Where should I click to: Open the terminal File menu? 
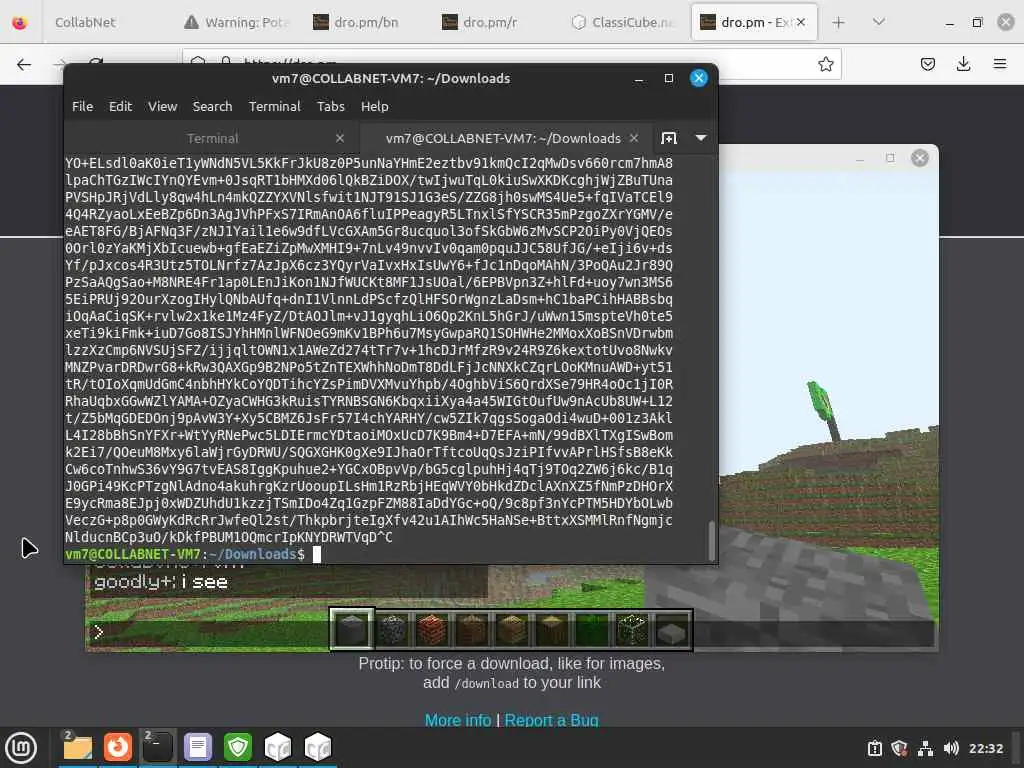click(82, 106)
